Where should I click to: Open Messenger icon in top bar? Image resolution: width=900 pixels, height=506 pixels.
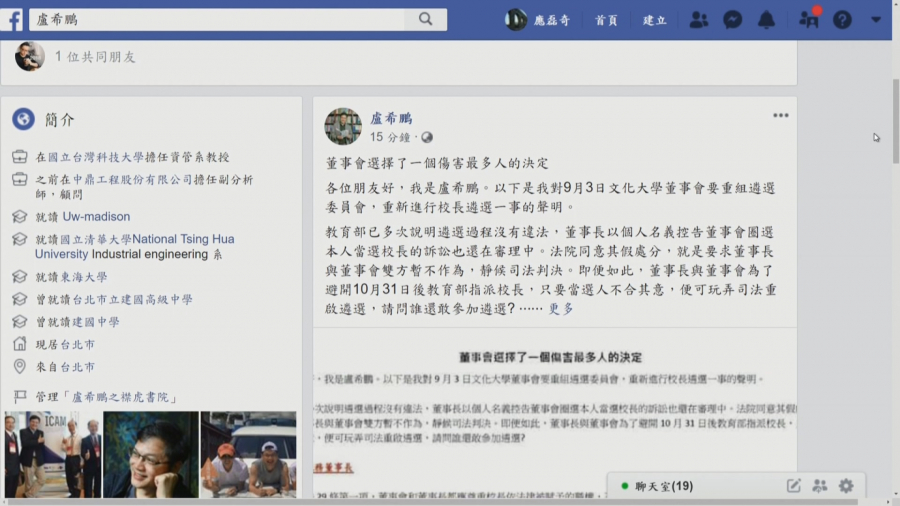click(x=733, y=20)
